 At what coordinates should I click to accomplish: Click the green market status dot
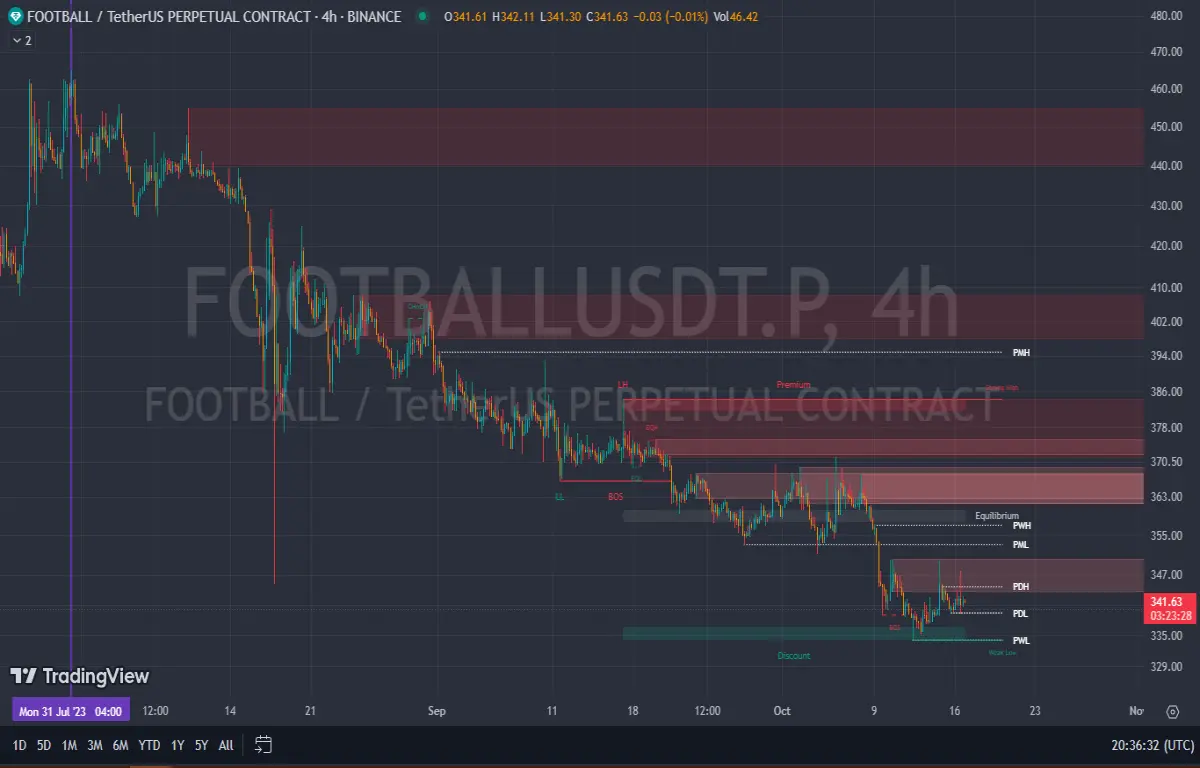pyautogui.click(x=422, y=17)
